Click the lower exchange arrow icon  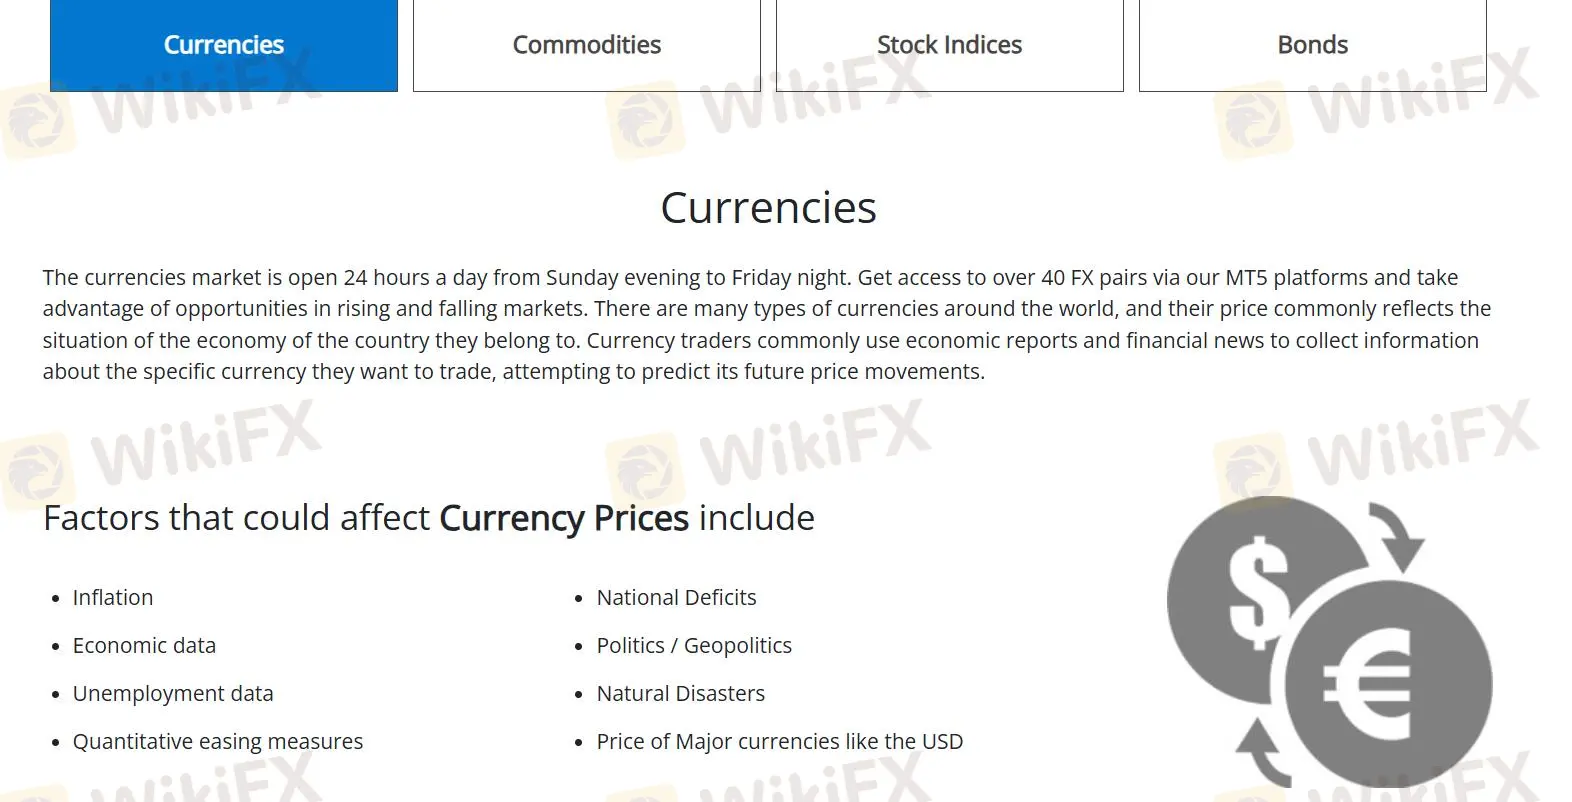point(1264,753)
